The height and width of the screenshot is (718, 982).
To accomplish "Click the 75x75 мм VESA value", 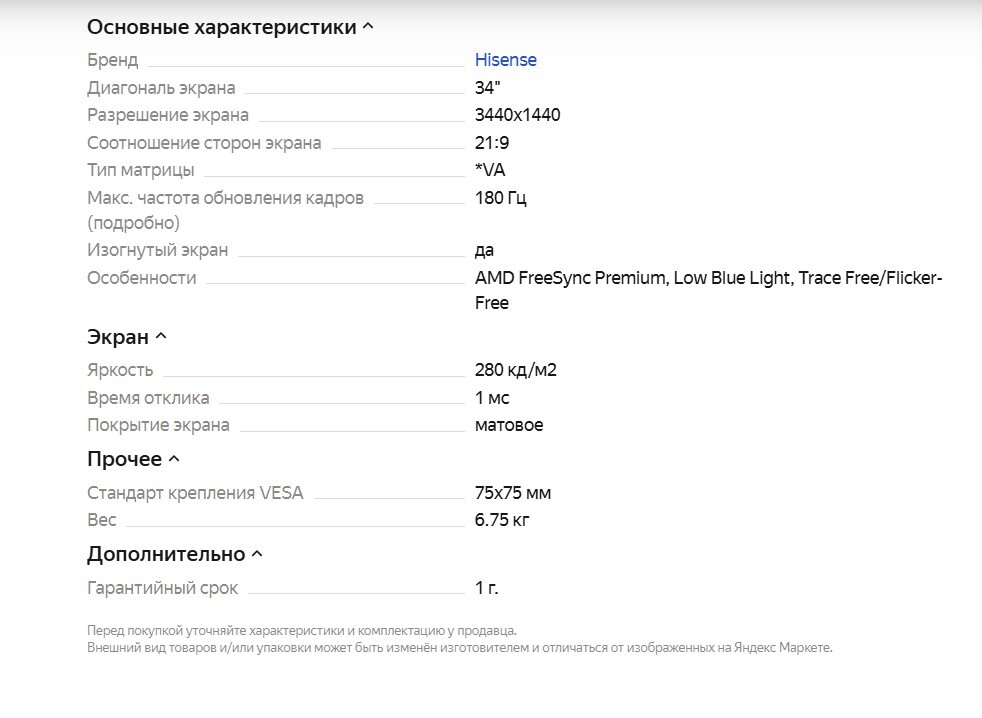I will 512,493.
